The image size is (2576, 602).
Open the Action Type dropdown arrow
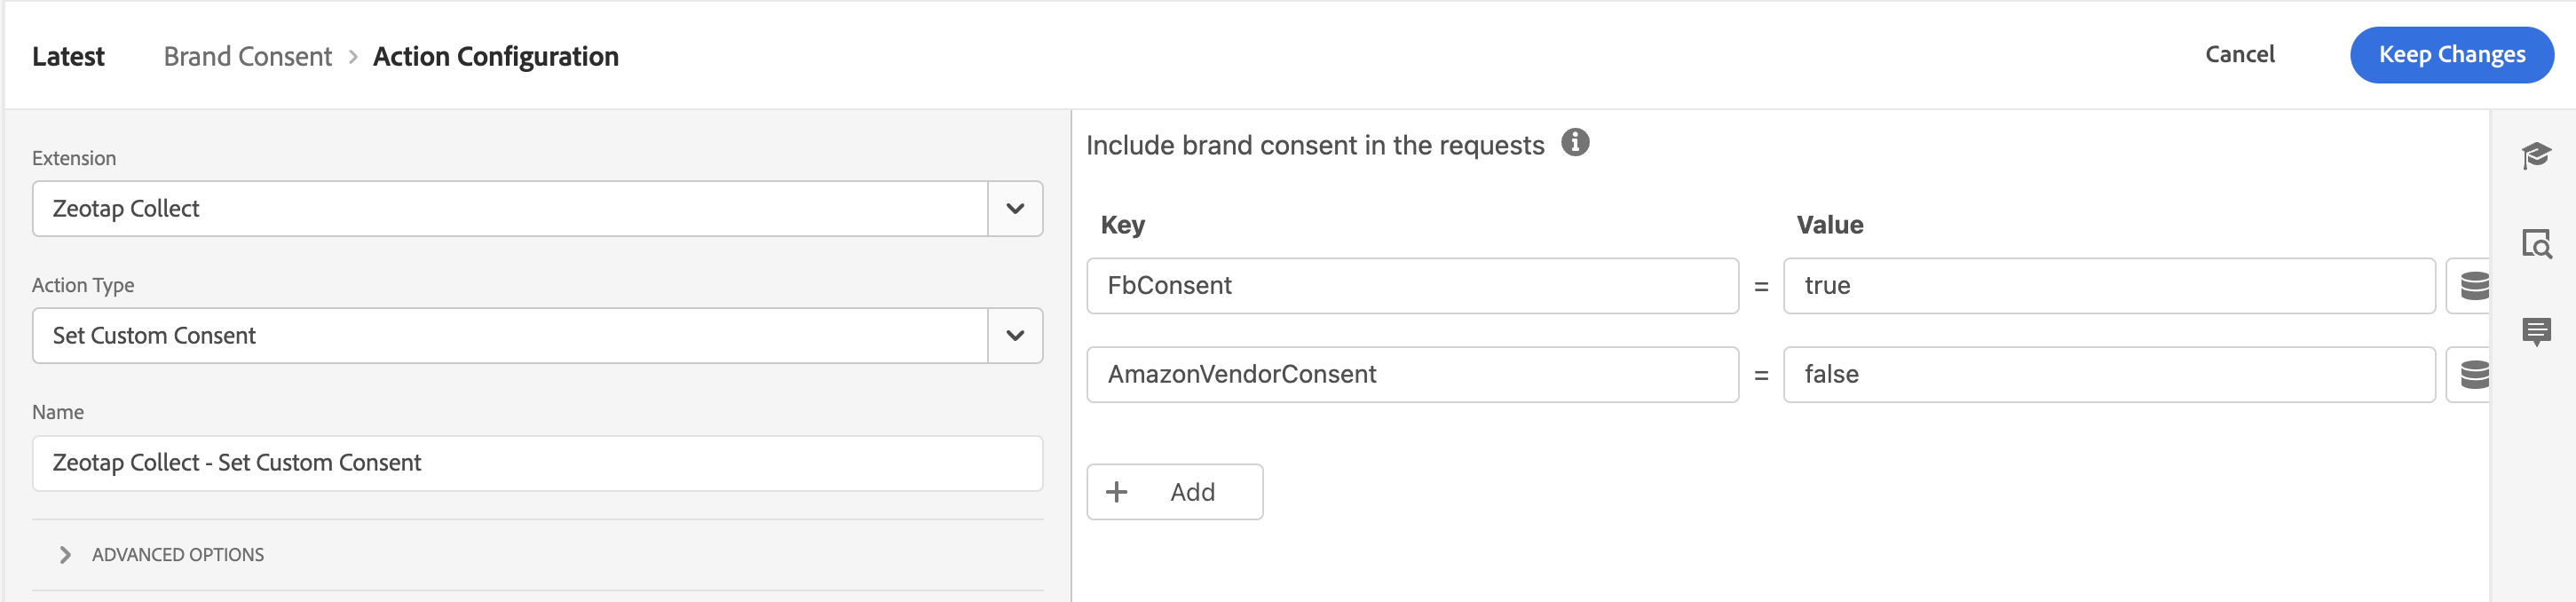(x=1014, y=336)
